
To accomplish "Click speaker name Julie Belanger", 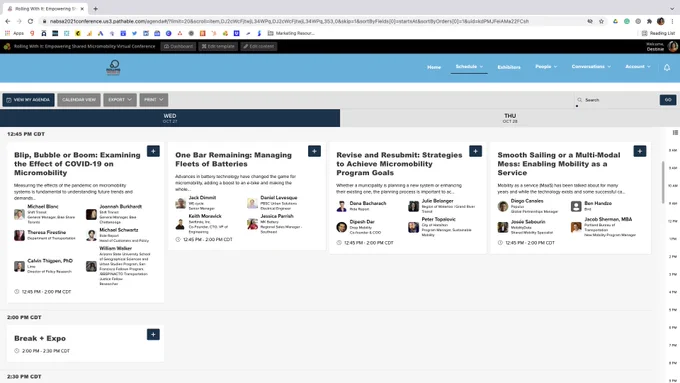I will point(437,201).
